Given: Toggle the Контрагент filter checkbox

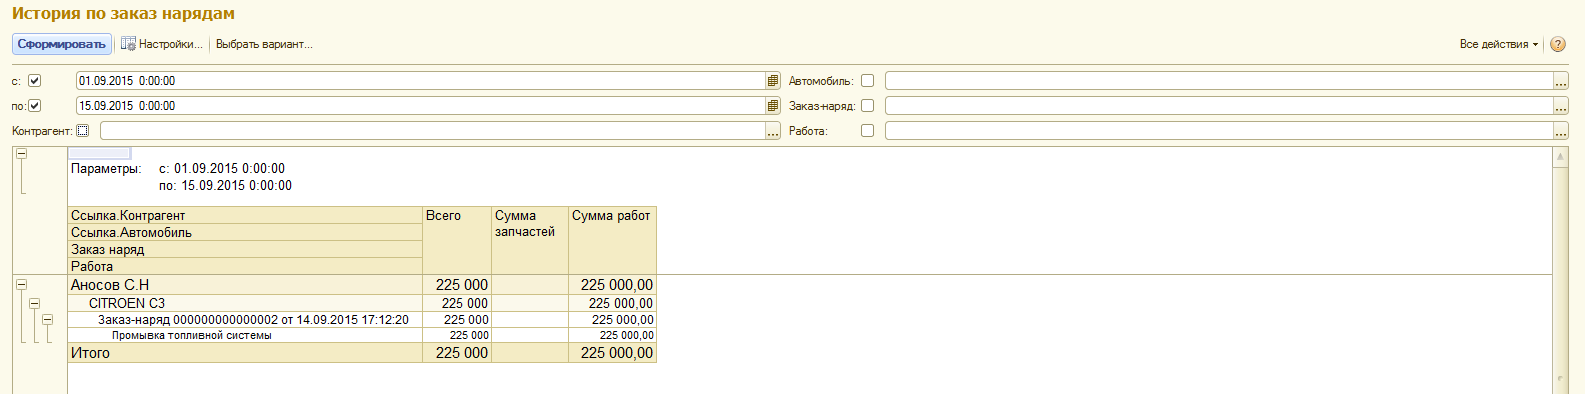Looking at the screenshot, I should 82,131.
